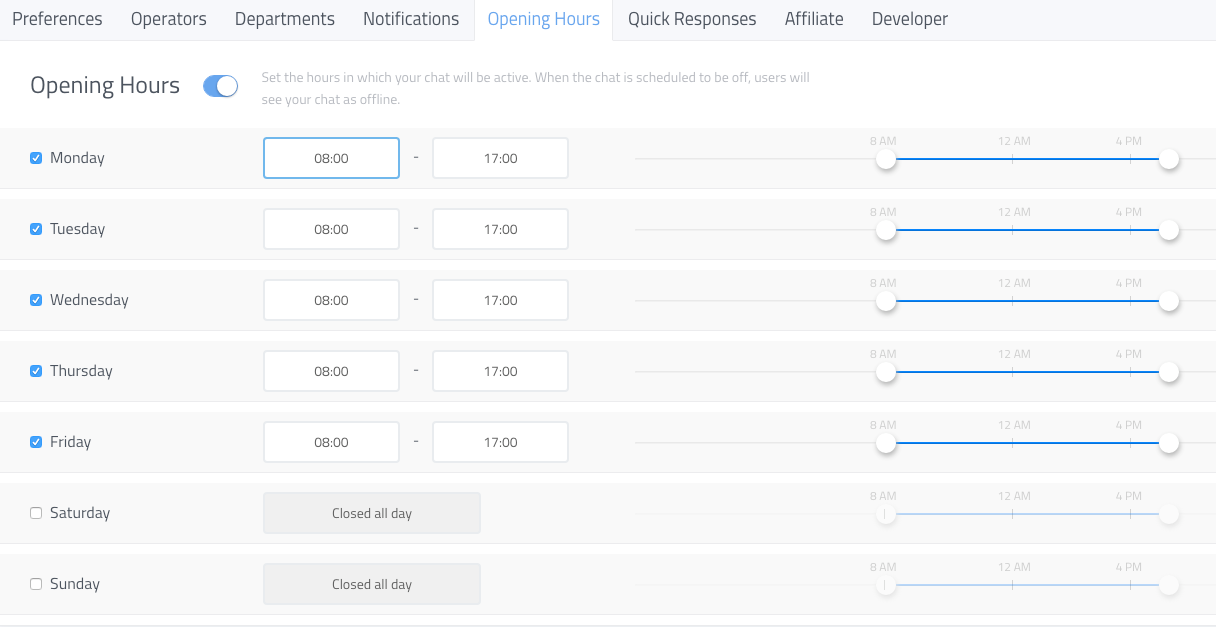This screenshot has width=1216, height=627.
Task: Select the Quick Responses tab
Action: 692,19
